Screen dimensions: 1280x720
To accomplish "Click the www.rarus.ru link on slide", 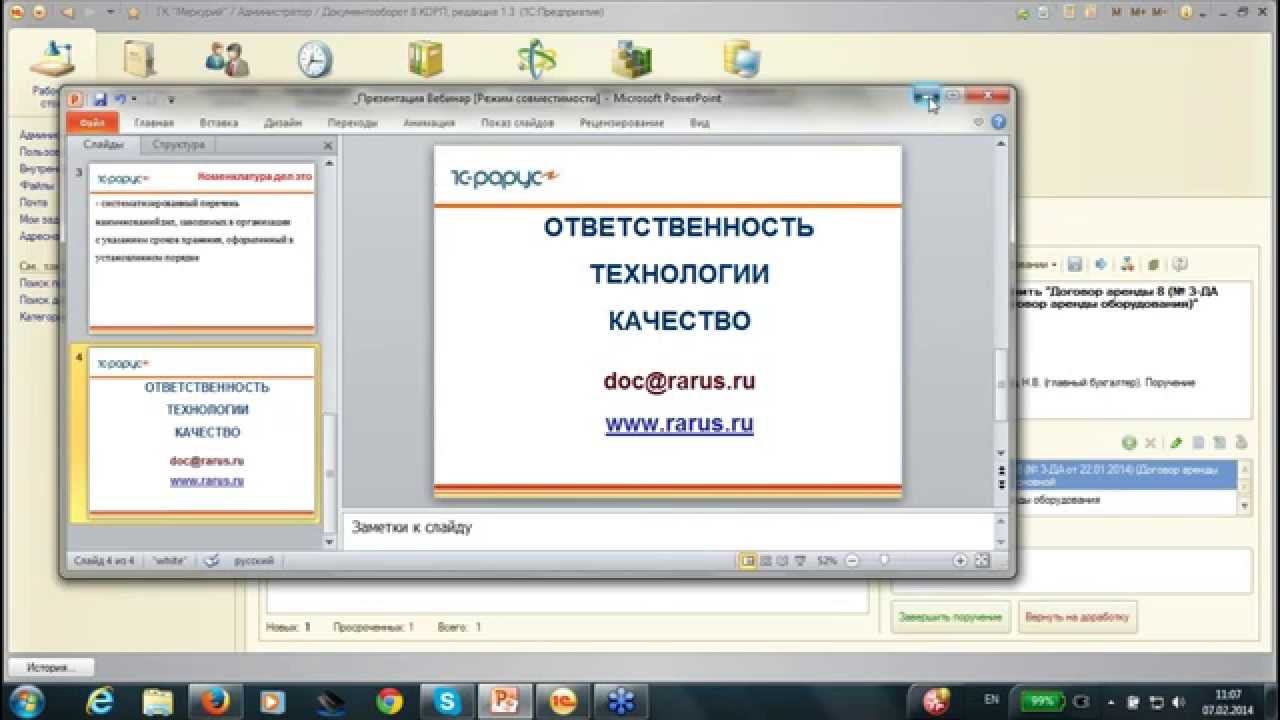I will click(679, 423).
